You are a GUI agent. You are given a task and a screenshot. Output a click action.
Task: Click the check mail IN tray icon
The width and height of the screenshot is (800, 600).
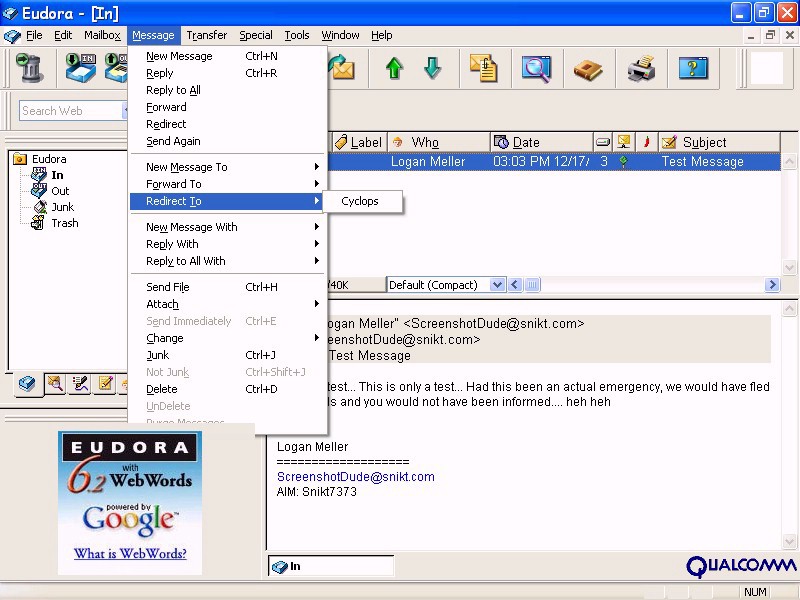pos(81,68)
